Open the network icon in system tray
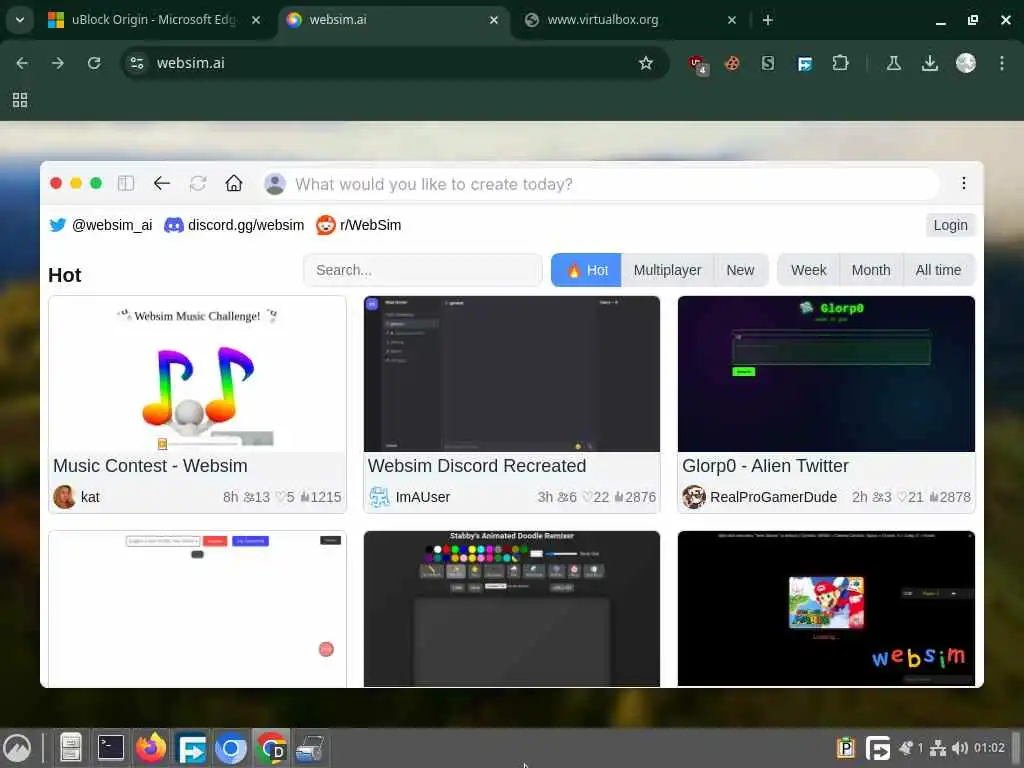The width and height of the screenshot is (1024, 768). 938,748
